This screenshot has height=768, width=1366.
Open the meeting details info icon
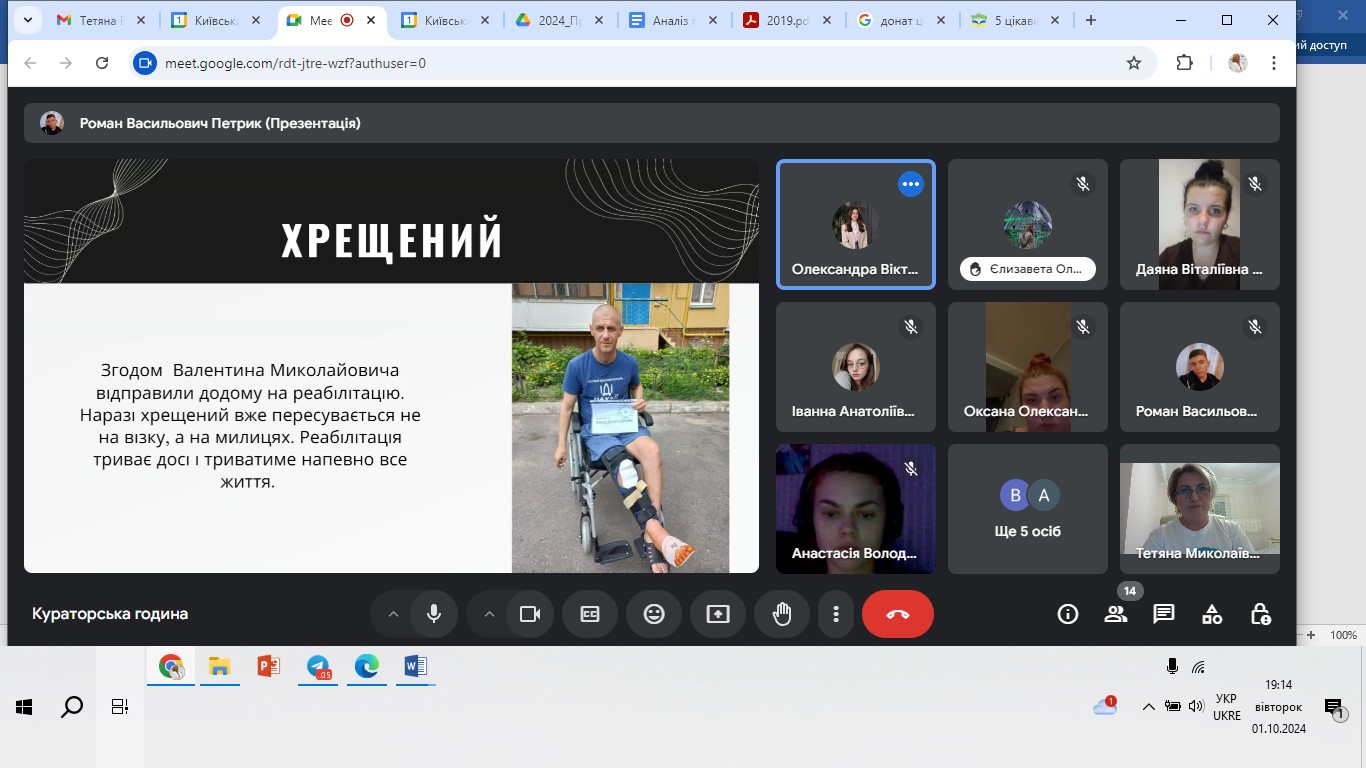1067,614
